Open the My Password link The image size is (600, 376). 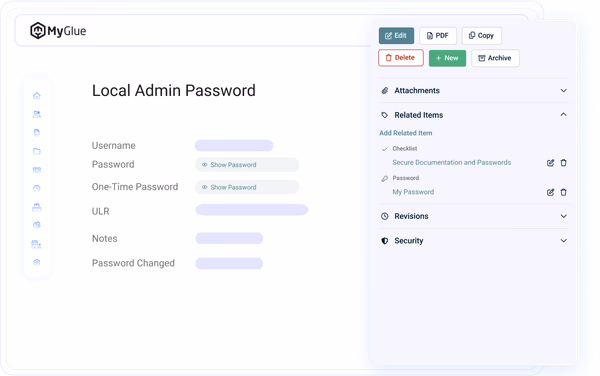pyautogui.click(x=413, y=192)
